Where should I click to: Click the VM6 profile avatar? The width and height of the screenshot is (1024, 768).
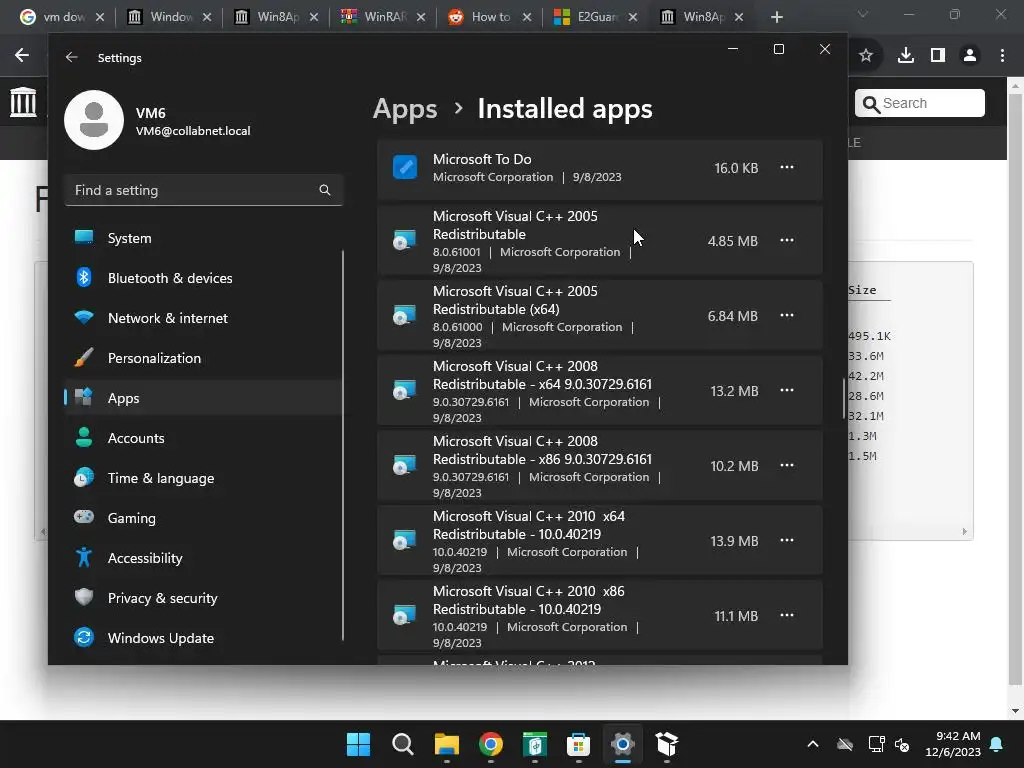point(94,120)
